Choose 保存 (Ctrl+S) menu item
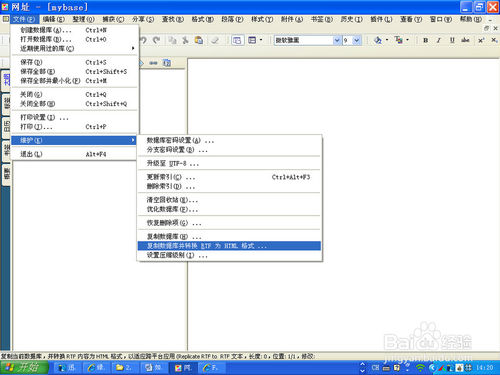Image resolution: width=500 pixels, height=375 pixels. pyautogui.click(x=75, y=62)
